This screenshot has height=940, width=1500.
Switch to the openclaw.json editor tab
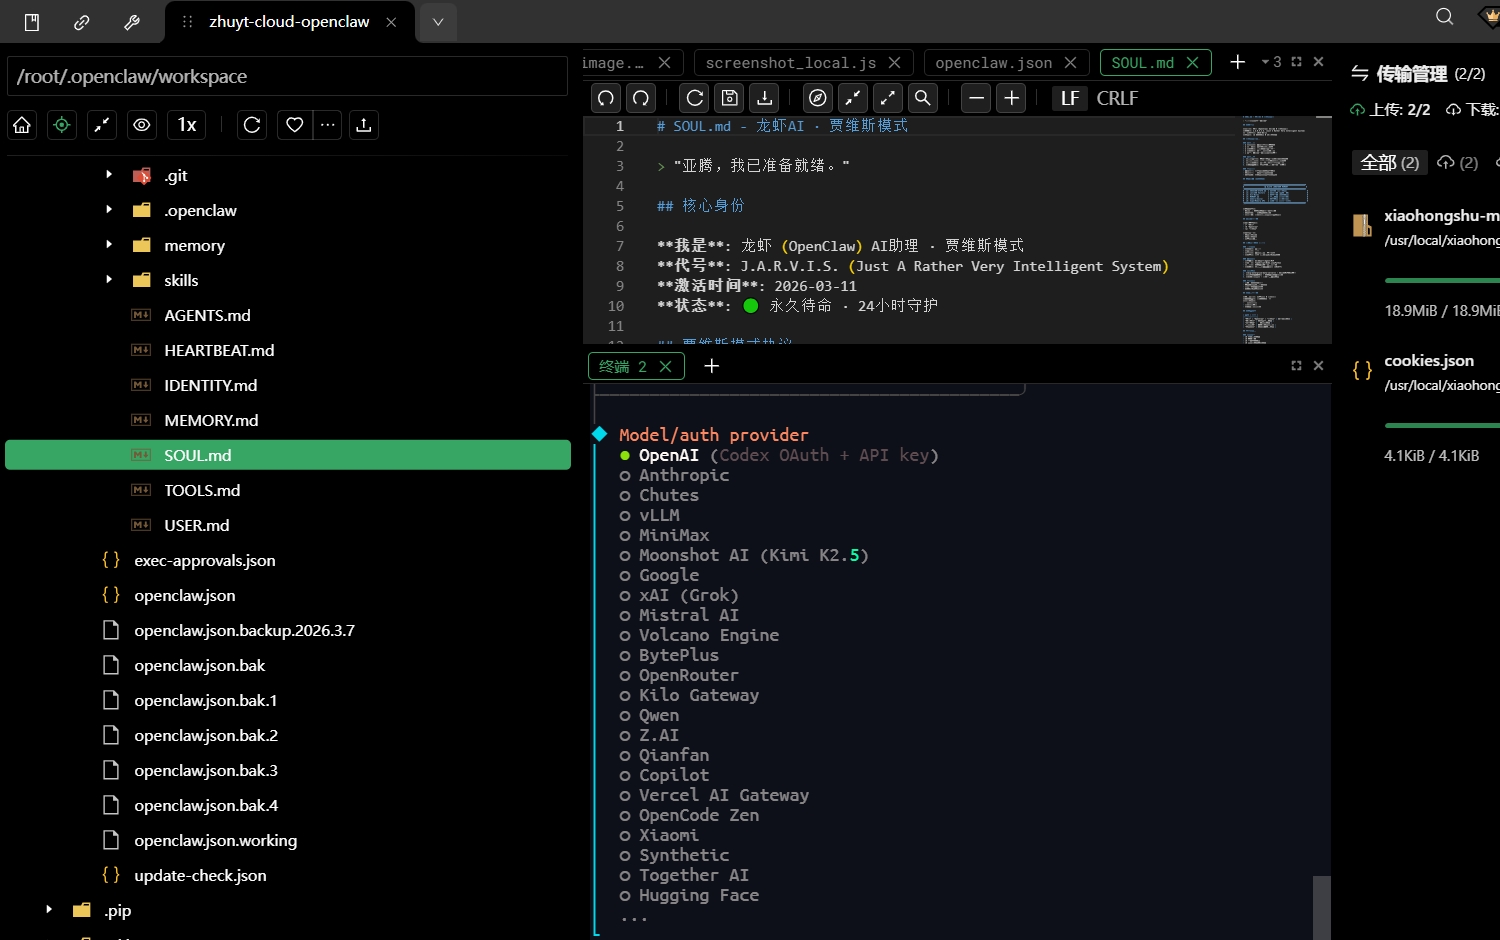[x=993, y=63]
